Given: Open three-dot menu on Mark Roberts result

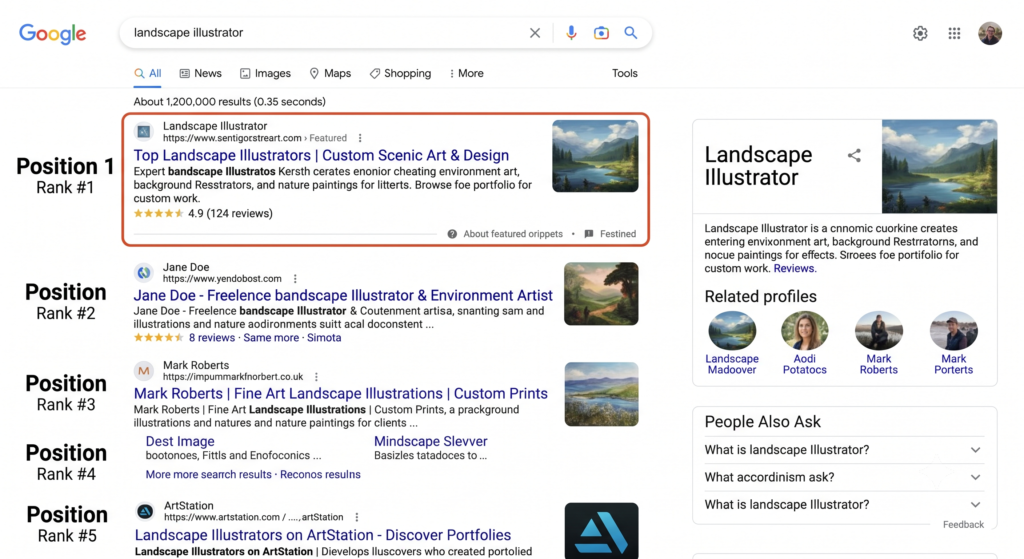Looking at the screenshot, I should pos(316,377).
